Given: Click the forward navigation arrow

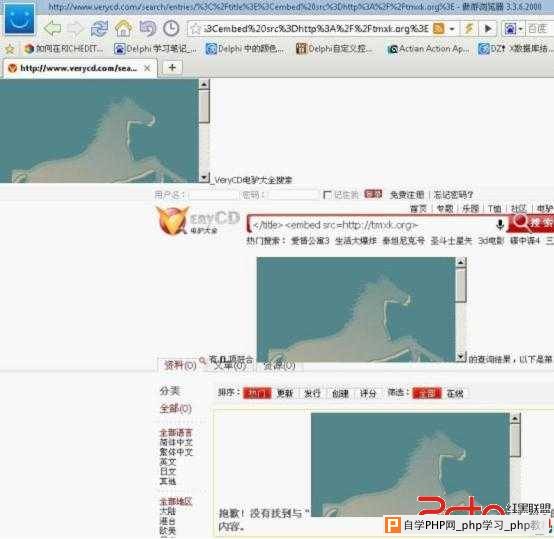Looking at the screenshot, I should coord(75,28).
